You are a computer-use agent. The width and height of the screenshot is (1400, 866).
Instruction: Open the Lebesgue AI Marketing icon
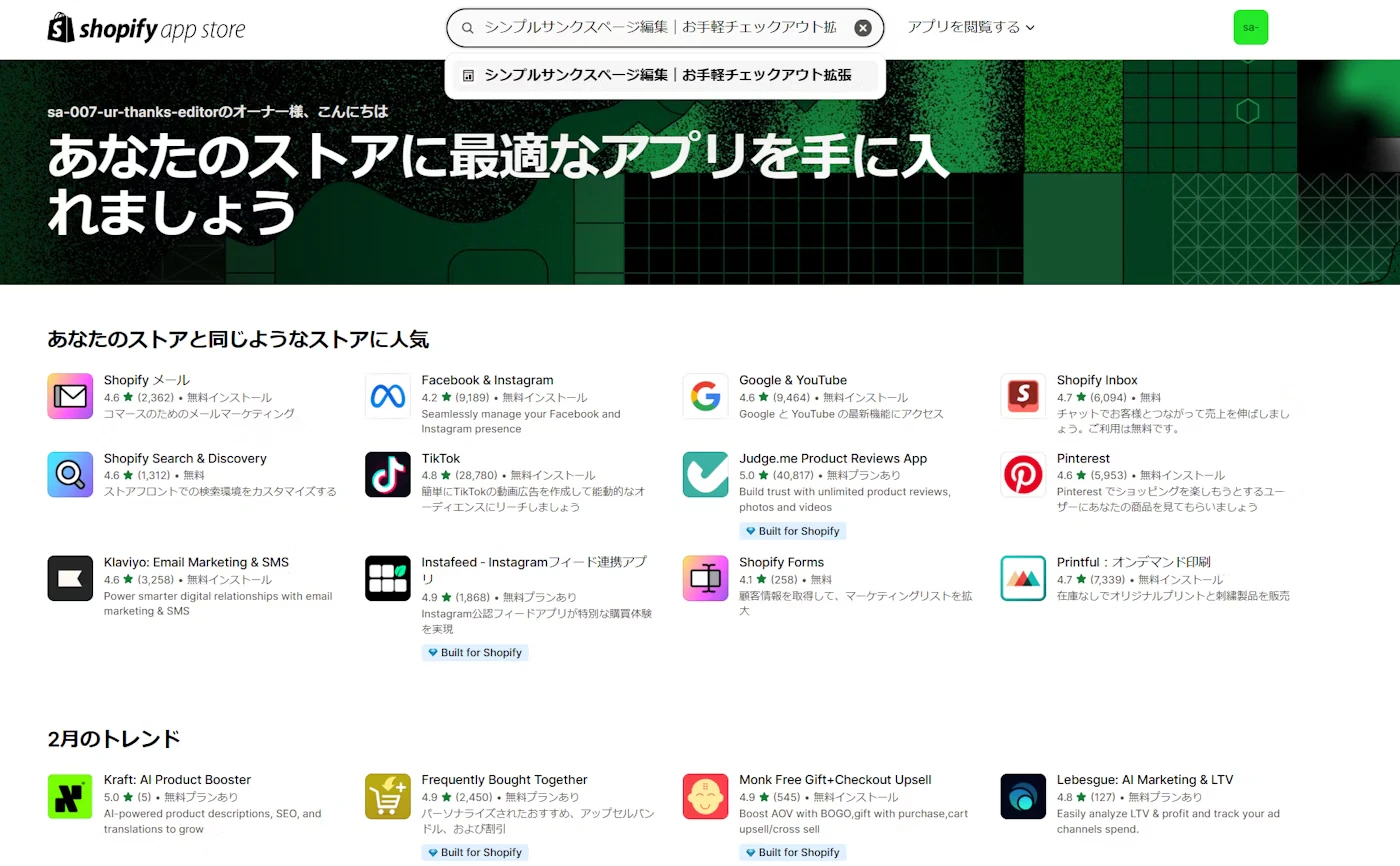pos(1023,796)
